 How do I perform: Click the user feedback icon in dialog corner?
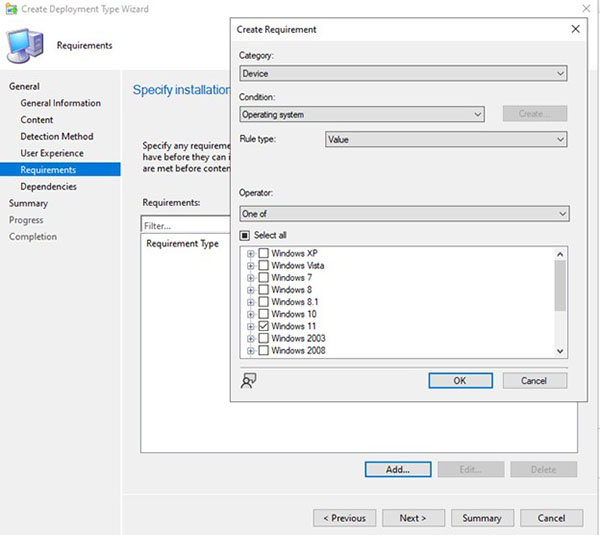pyautogui.click(x=250, y=380)
